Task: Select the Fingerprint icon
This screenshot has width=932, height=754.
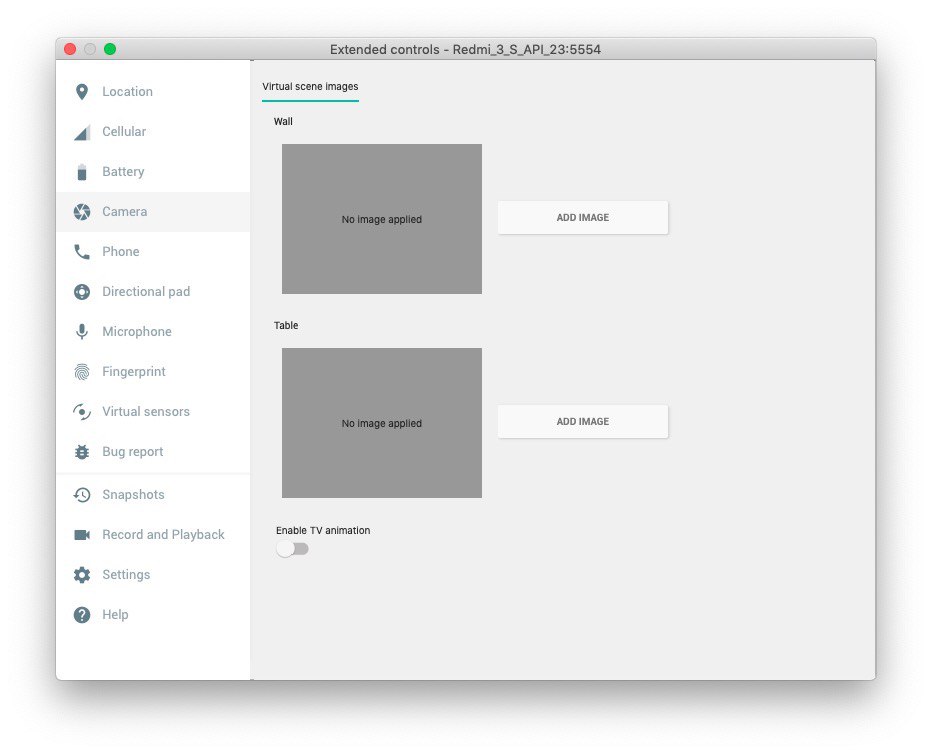Action: point(82,372)
